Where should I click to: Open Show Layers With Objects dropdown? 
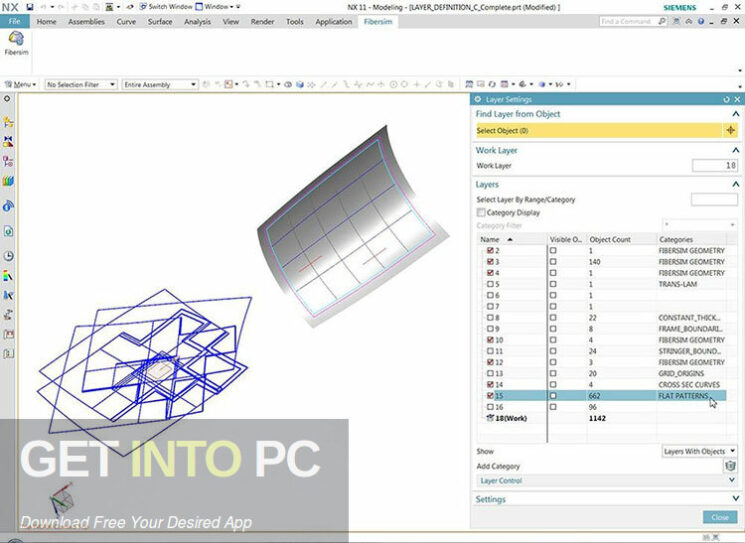(699, 451)
